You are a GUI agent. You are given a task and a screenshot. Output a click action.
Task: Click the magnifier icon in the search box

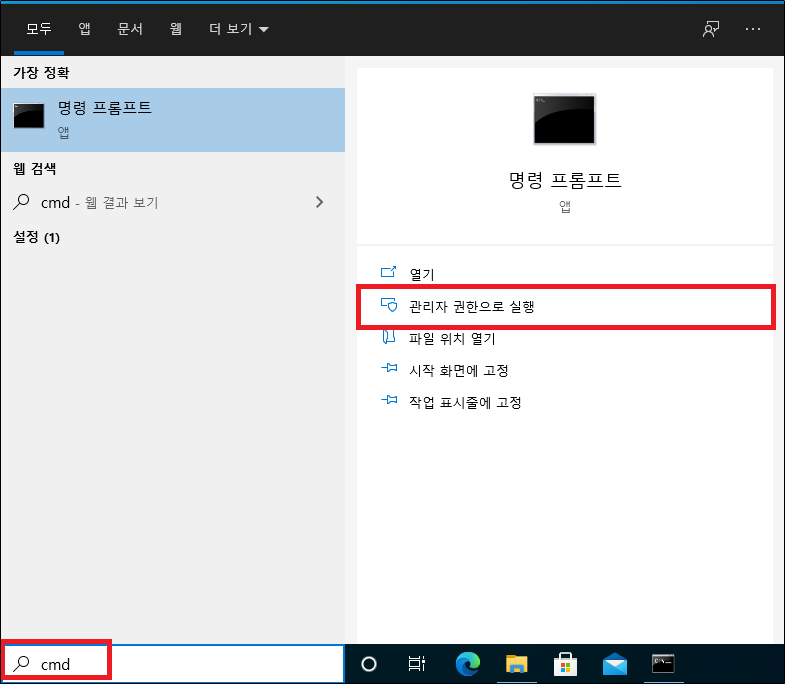point(22,663)
